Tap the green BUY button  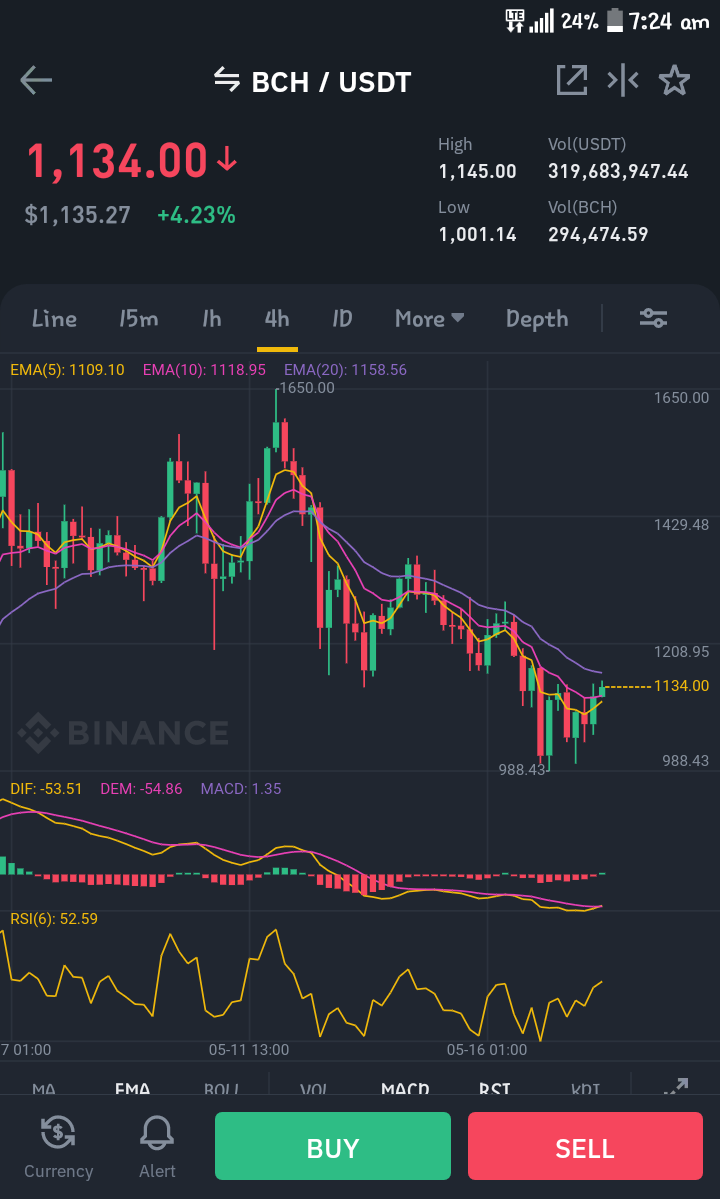point(332,1146)
